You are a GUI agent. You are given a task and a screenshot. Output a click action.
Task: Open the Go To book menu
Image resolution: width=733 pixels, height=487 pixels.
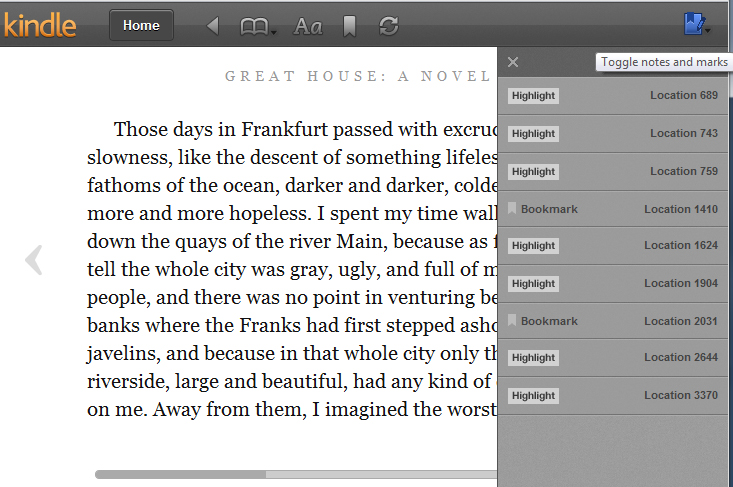click(258, 26)
